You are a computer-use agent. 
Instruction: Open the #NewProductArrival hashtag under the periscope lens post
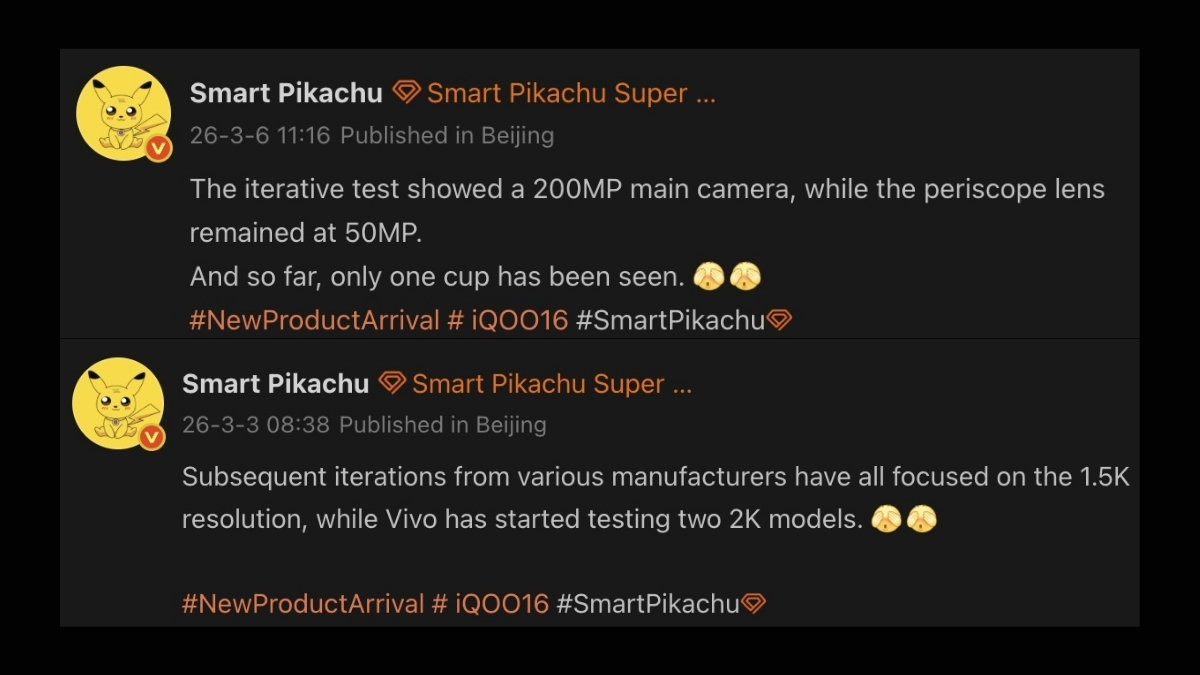[314, 320]
